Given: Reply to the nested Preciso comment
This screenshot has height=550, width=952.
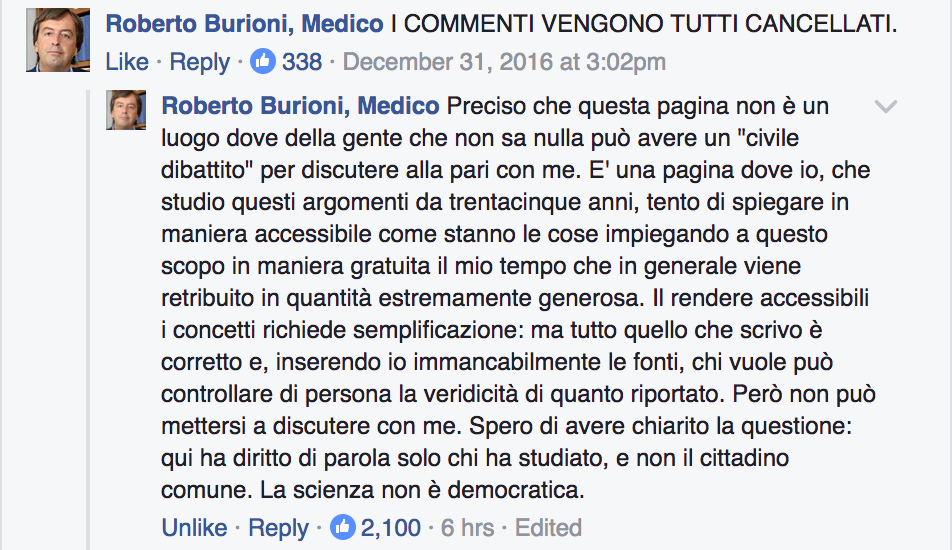Looking at the screenshot, I should 278,527.
